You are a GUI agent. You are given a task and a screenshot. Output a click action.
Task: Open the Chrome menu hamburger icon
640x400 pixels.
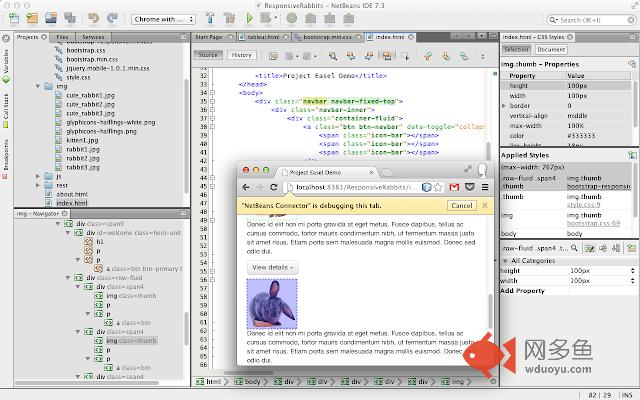pos(485,187)
